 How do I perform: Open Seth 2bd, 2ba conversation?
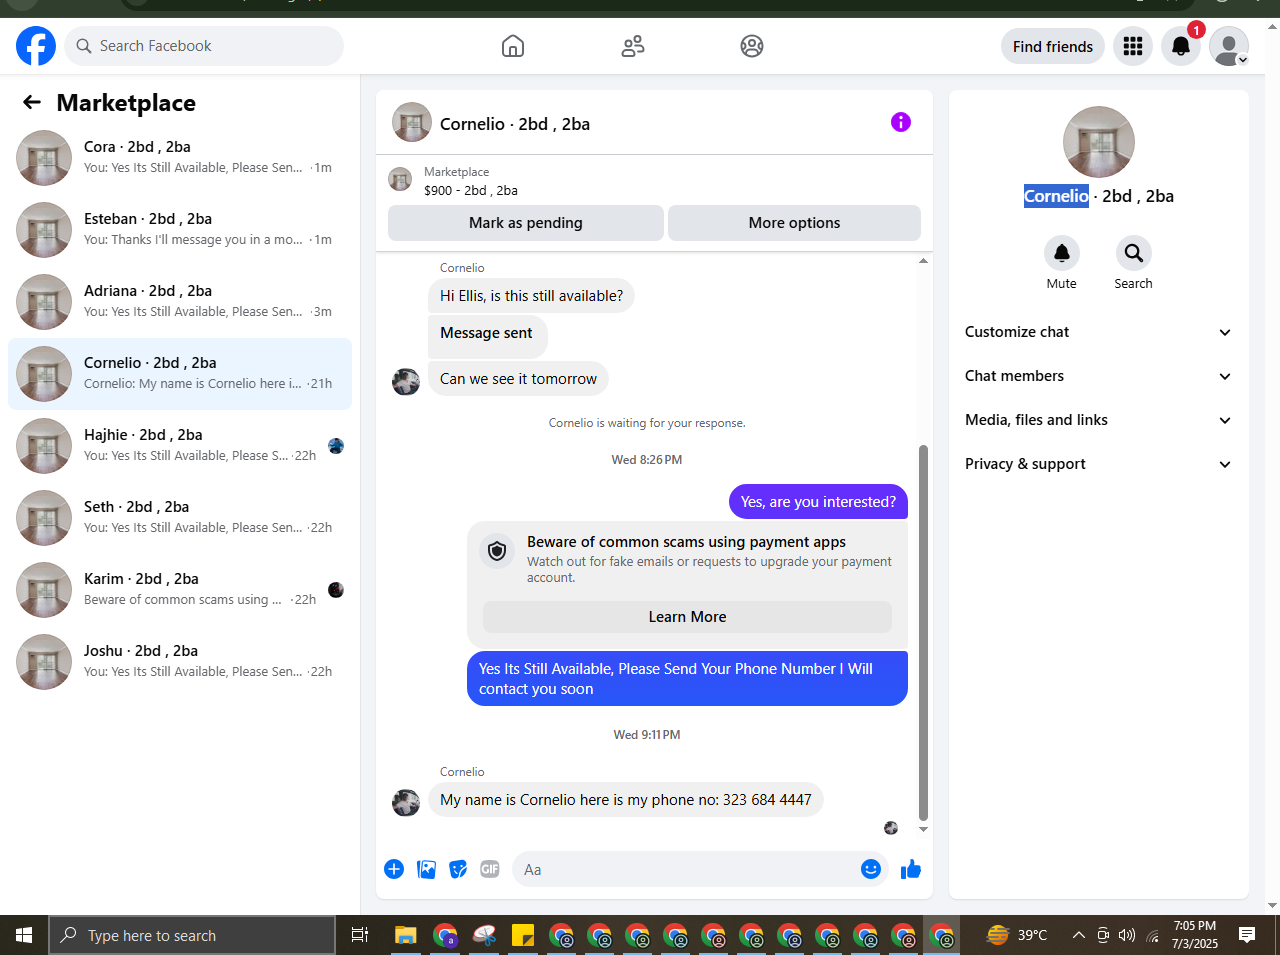[x=180, y=518]
